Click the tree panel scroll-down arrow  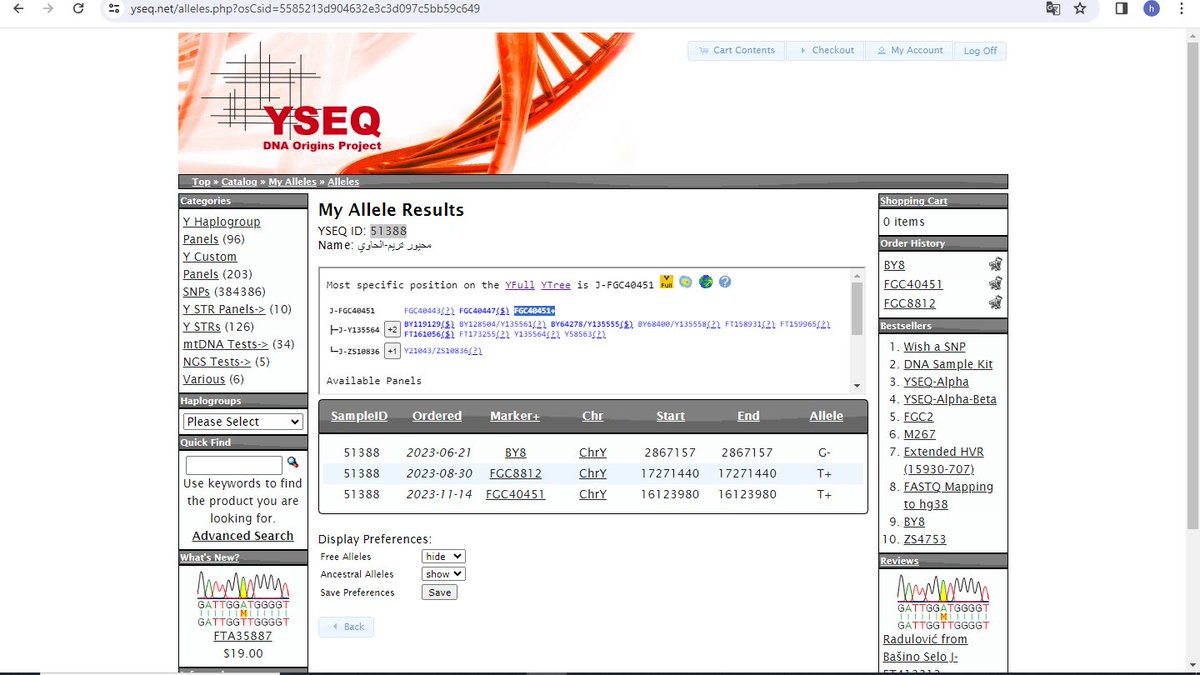tap(856, 386)
